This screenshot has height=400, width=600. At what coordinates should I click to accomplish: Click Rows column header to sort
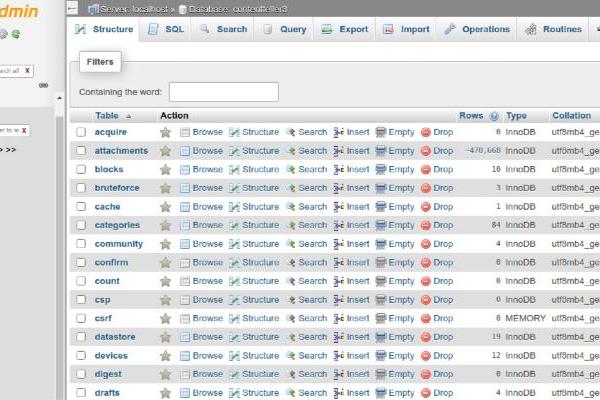pos(471,116)
